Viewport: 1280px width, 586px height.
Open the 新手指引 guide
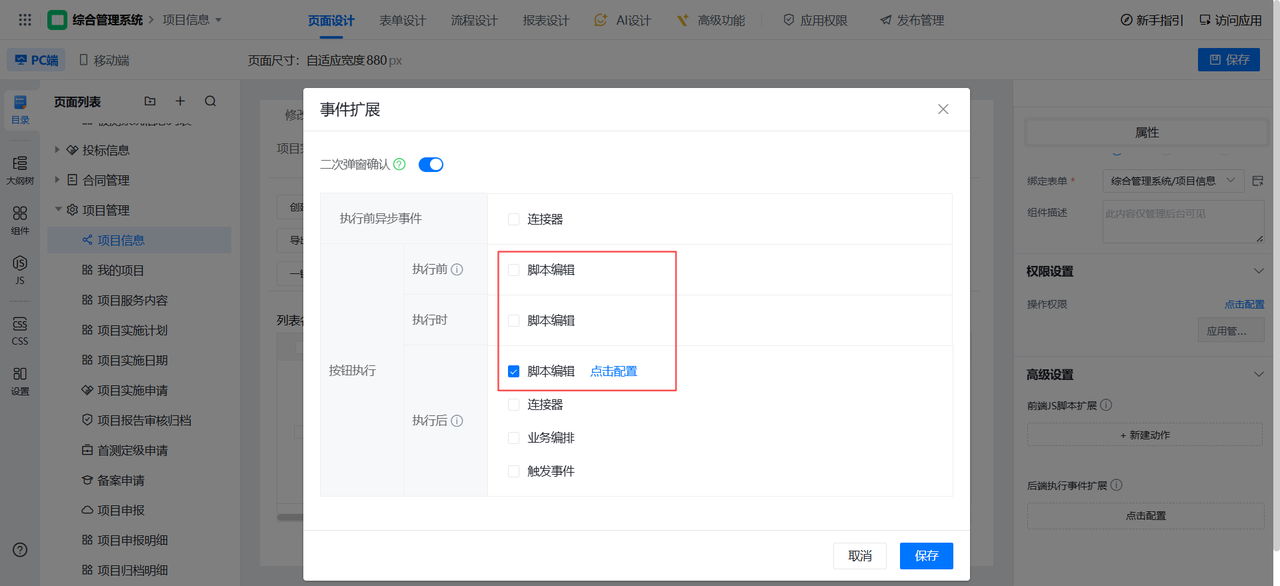coord(1151,20)
